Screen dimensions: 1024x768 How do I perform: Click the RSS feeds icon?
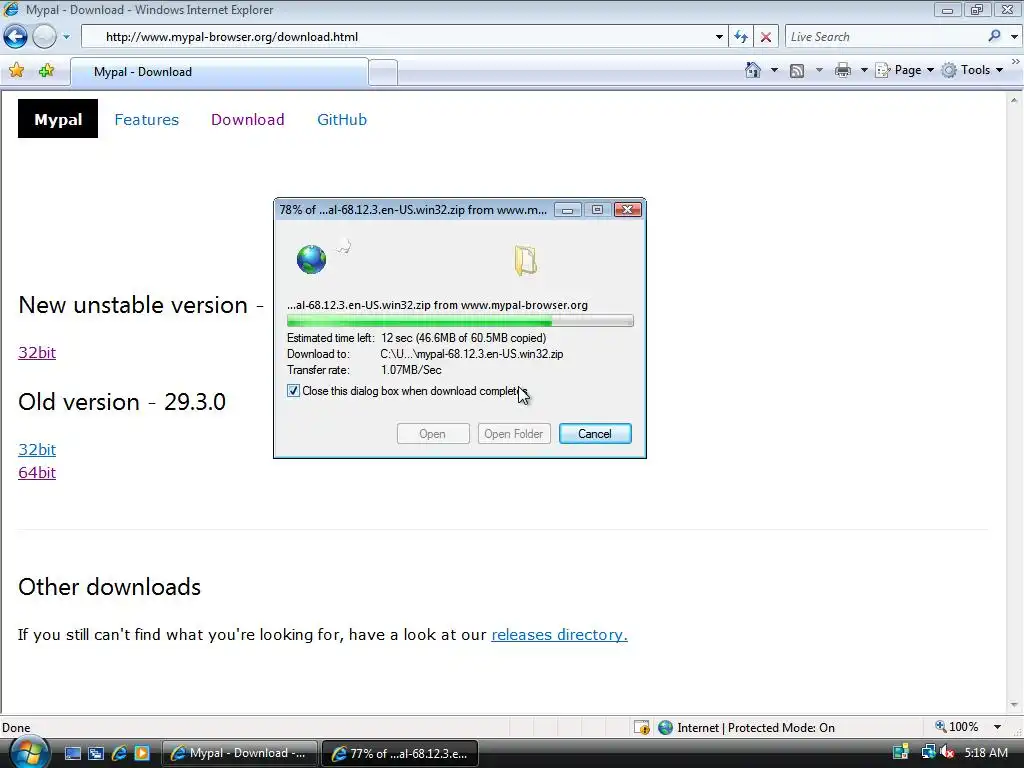point(797,71)
